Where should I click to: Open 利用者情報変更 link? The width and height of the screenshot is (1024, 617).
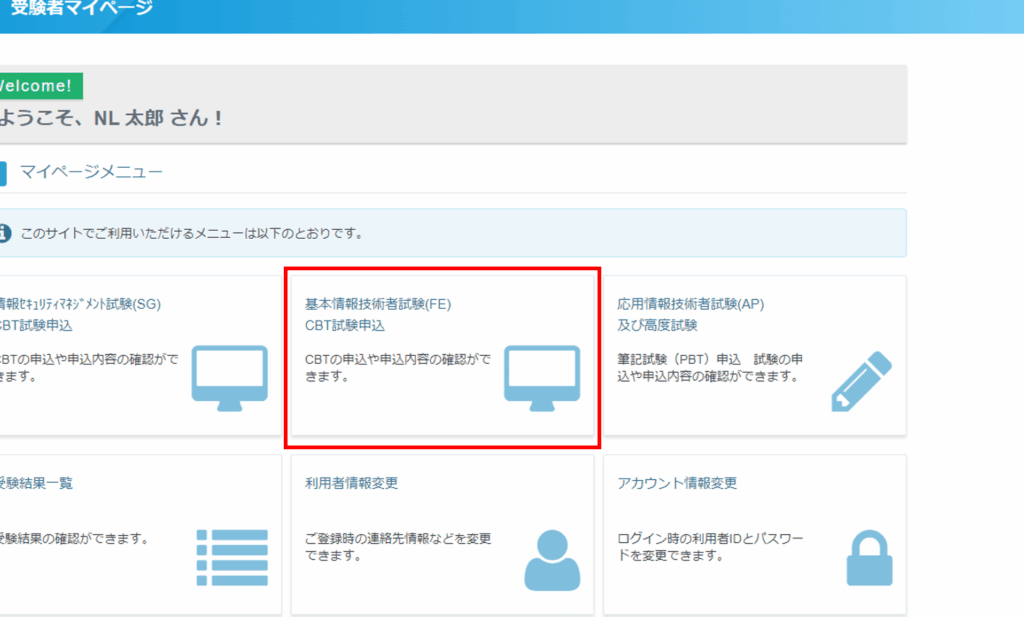[351, 483]
